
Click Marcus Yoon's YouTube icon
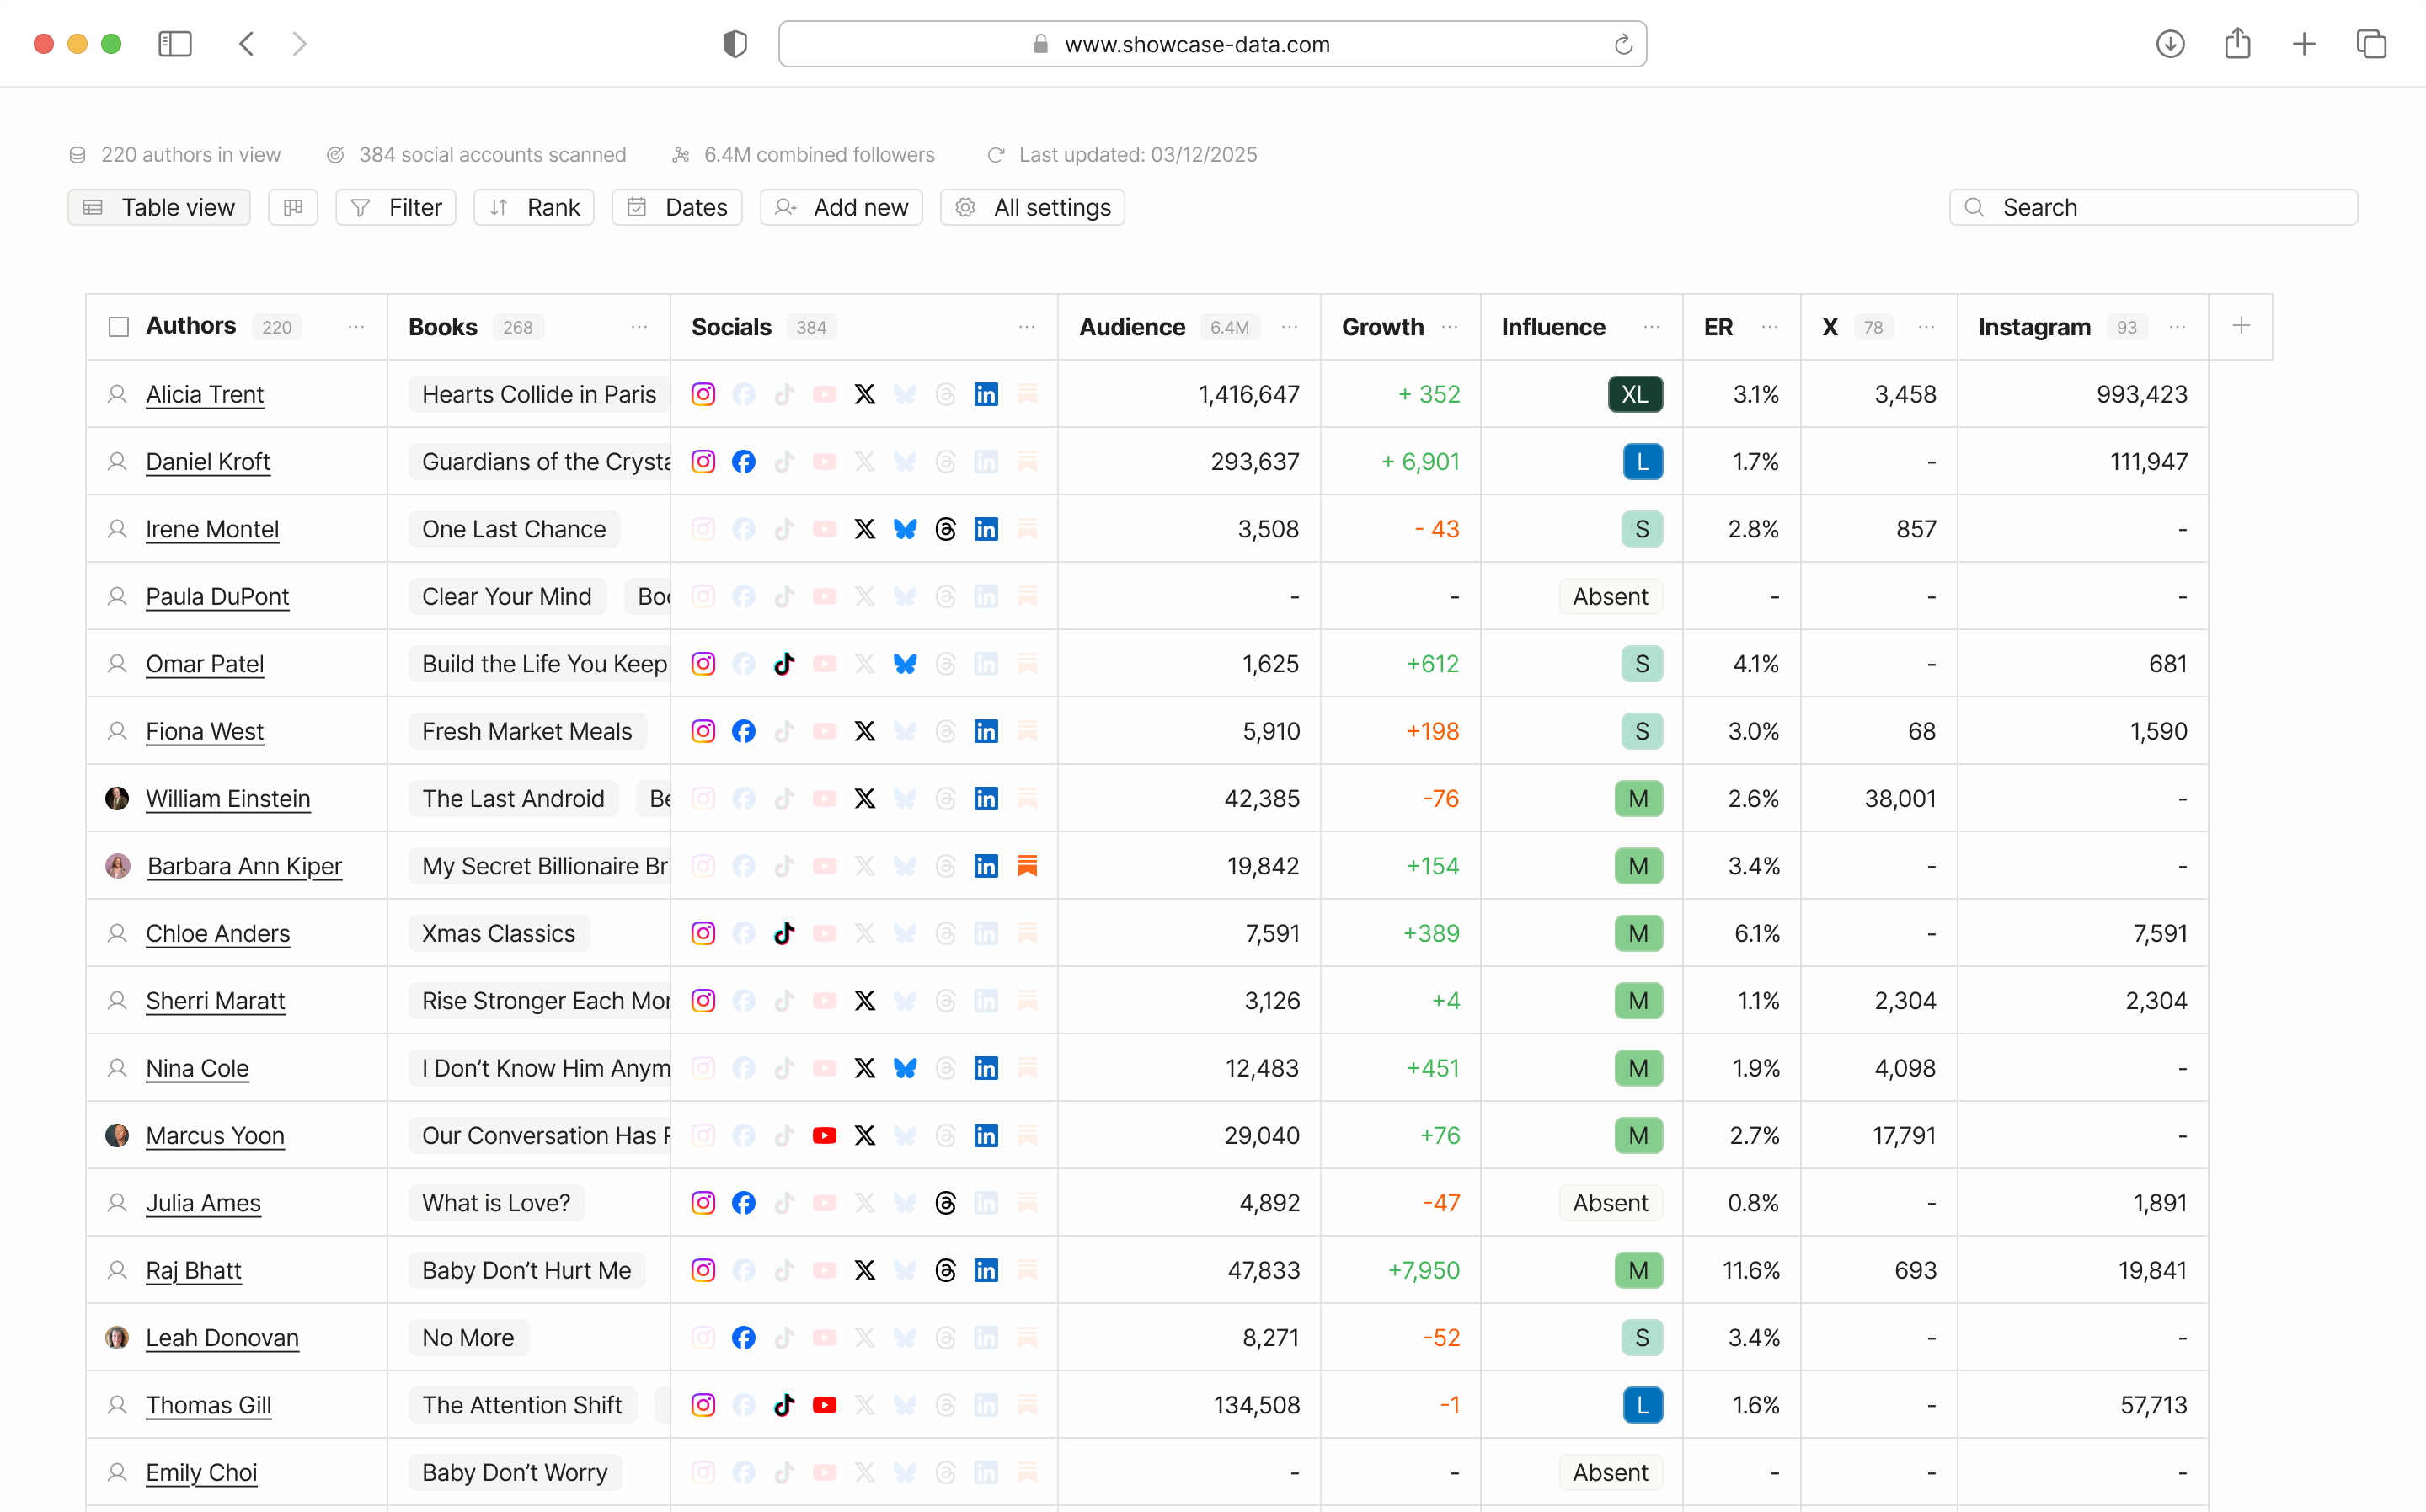824,1135
